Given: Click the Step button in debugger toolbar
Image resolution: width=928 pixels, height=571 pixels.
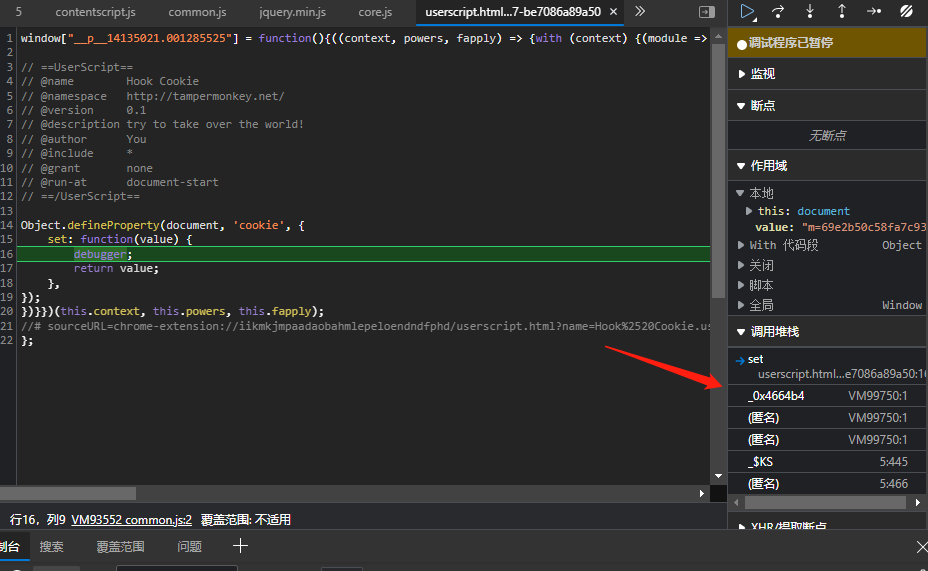Looking at the screenshot, I should pos(874,11).
